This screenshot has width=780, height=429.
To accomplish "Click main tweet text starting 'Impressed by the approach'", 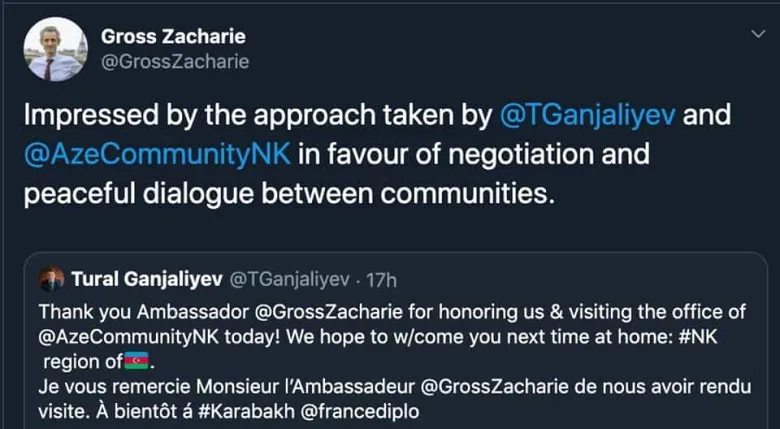I will pyautogui.click(x=250, y=116).
